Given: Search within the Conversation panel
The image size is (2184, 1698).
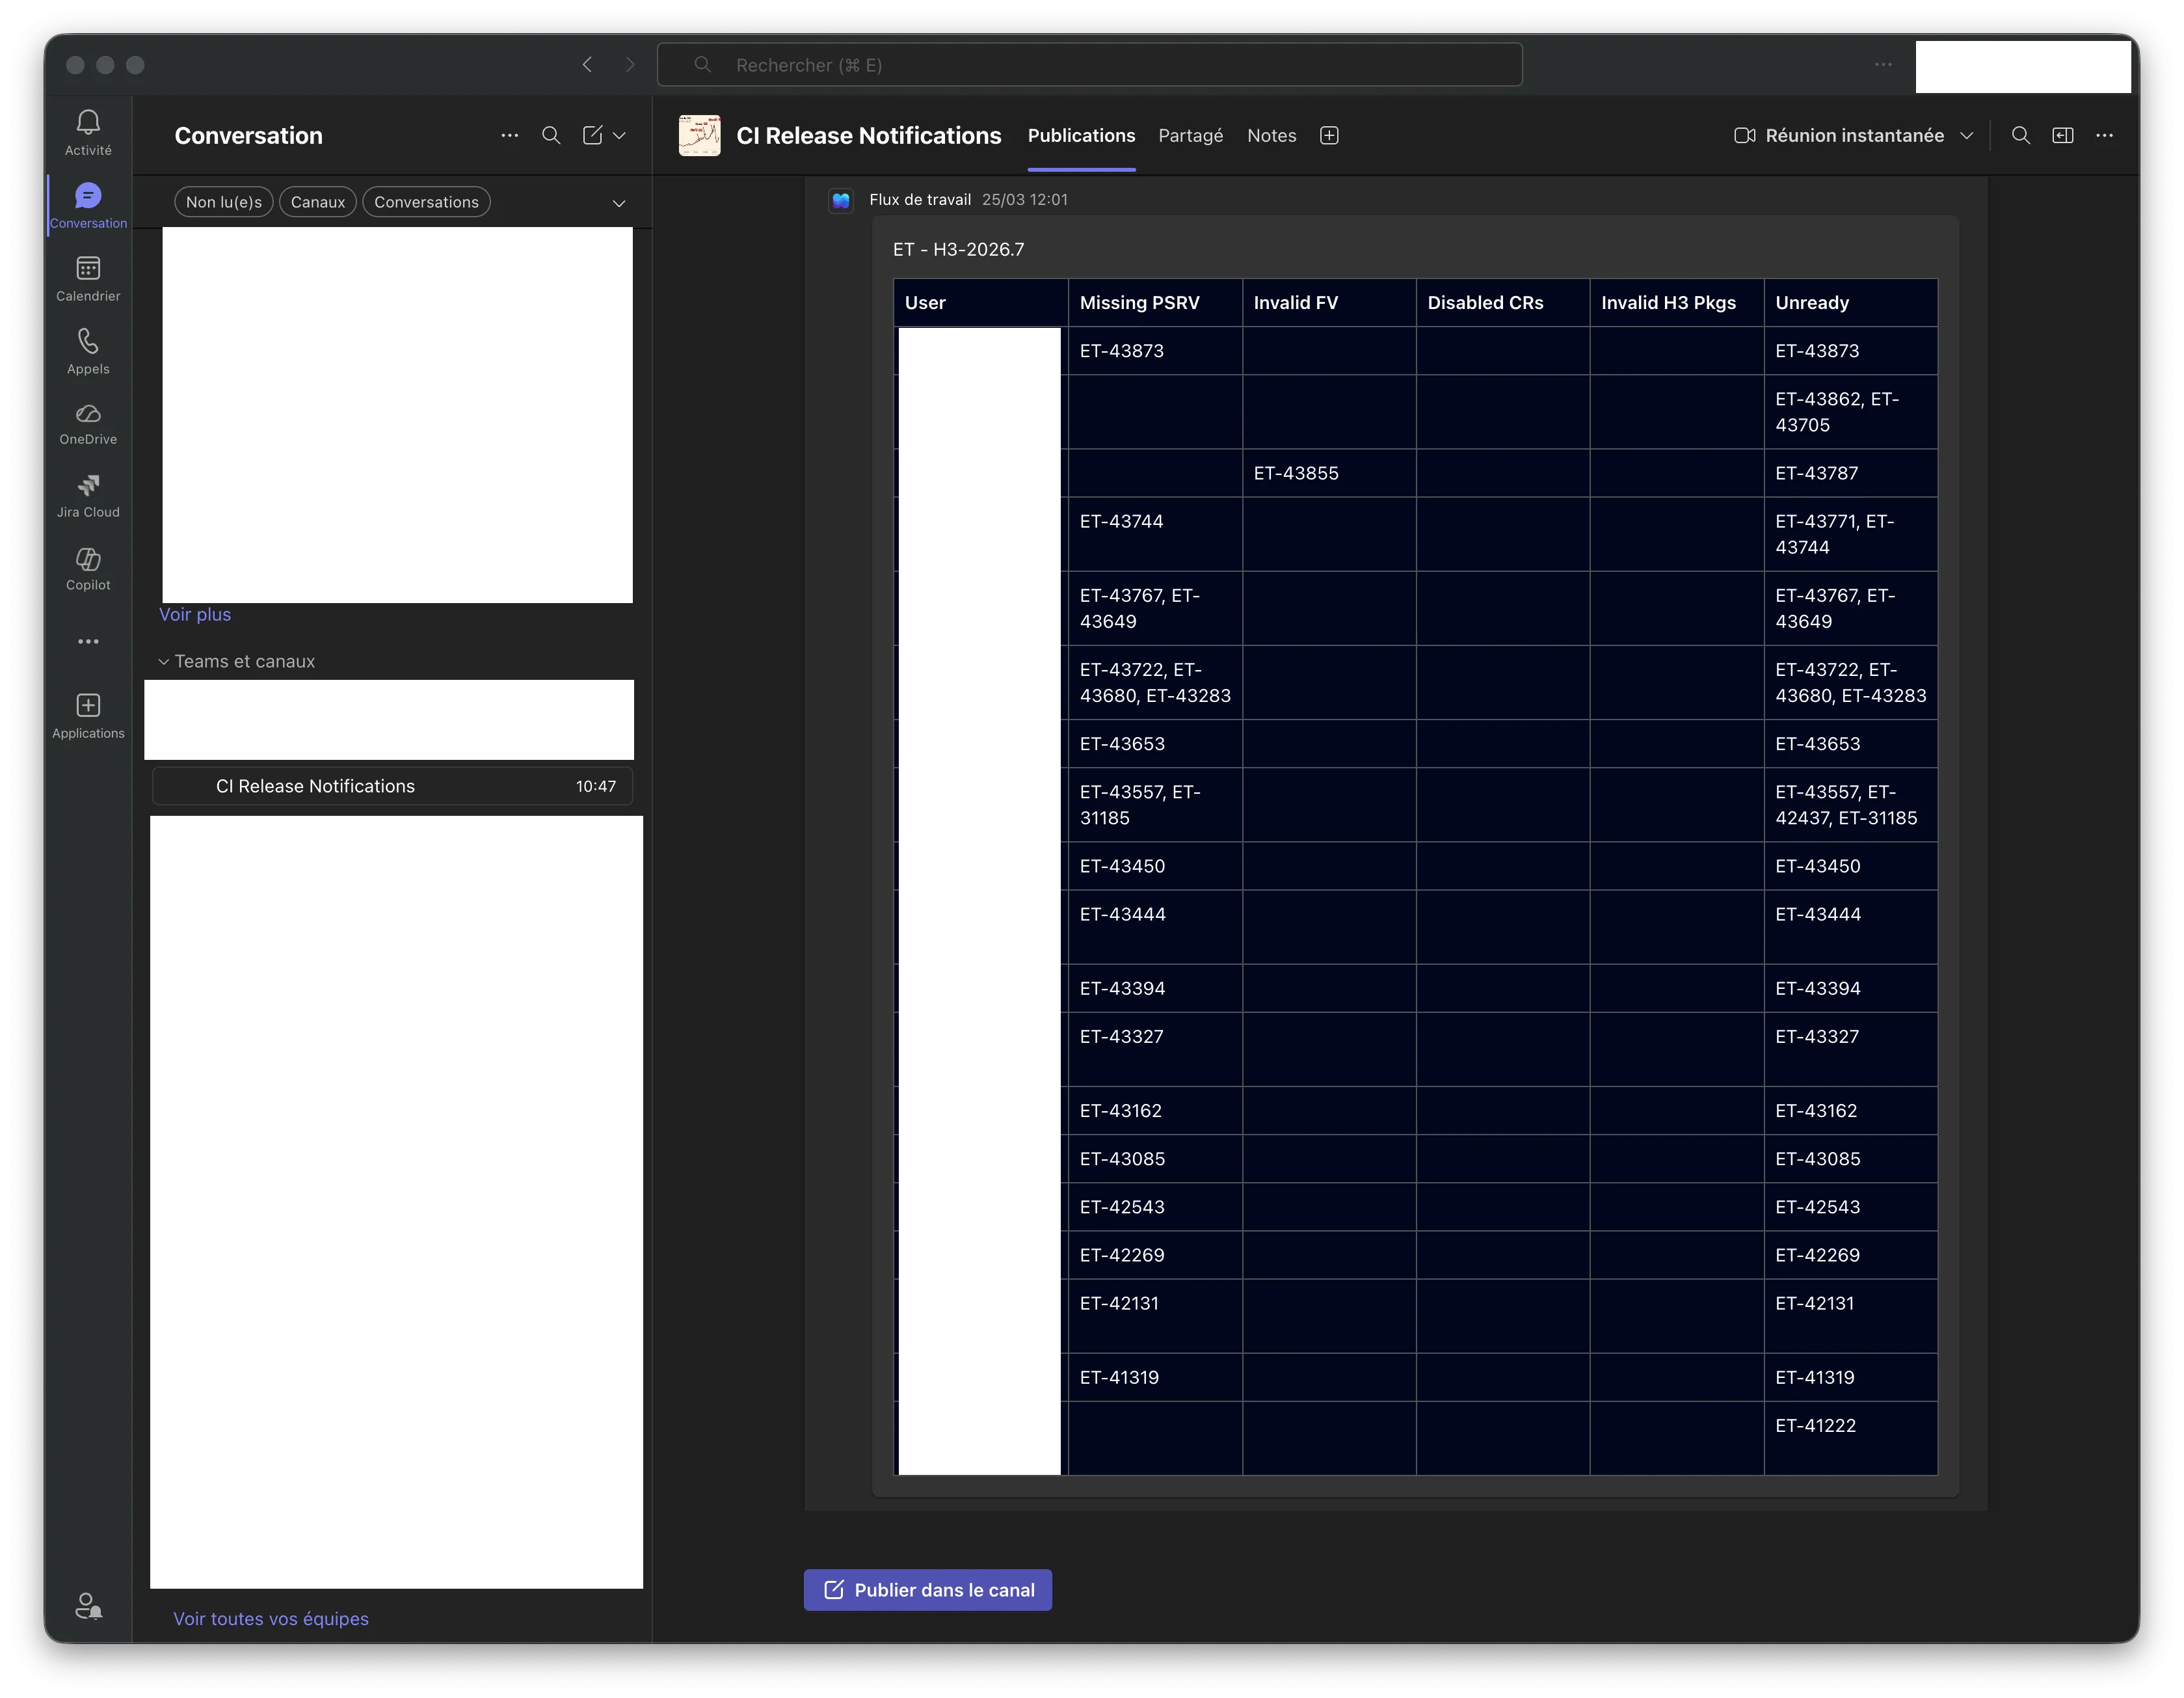Looking at the screenshot, I should (x=551, y=135).
